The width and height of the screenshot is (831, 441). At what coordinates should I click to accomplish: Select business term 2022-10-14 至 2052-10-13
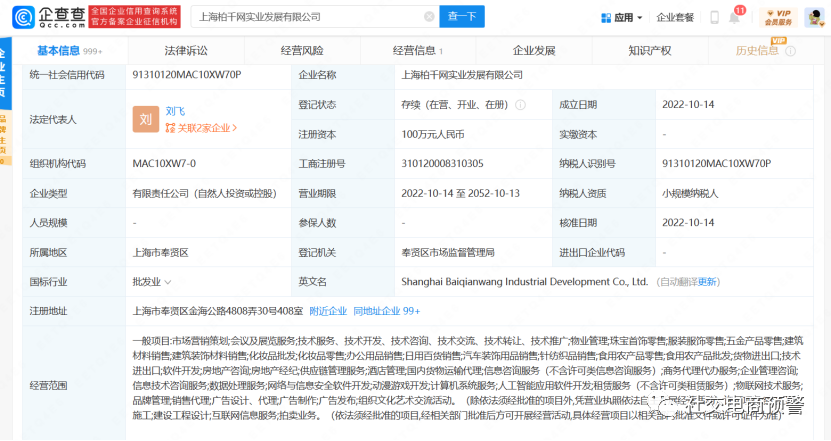460,193
